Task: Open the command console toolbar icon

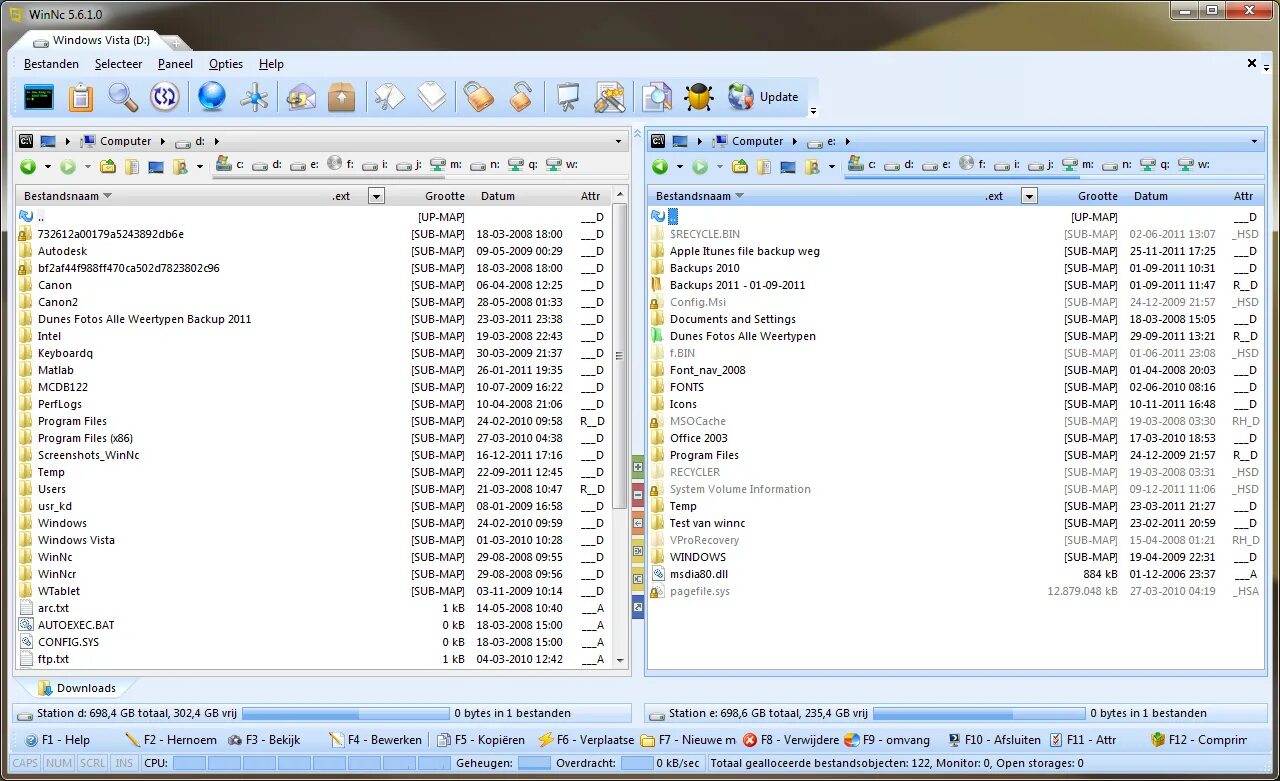Action: pyautogui.click(x=39, y=97)
